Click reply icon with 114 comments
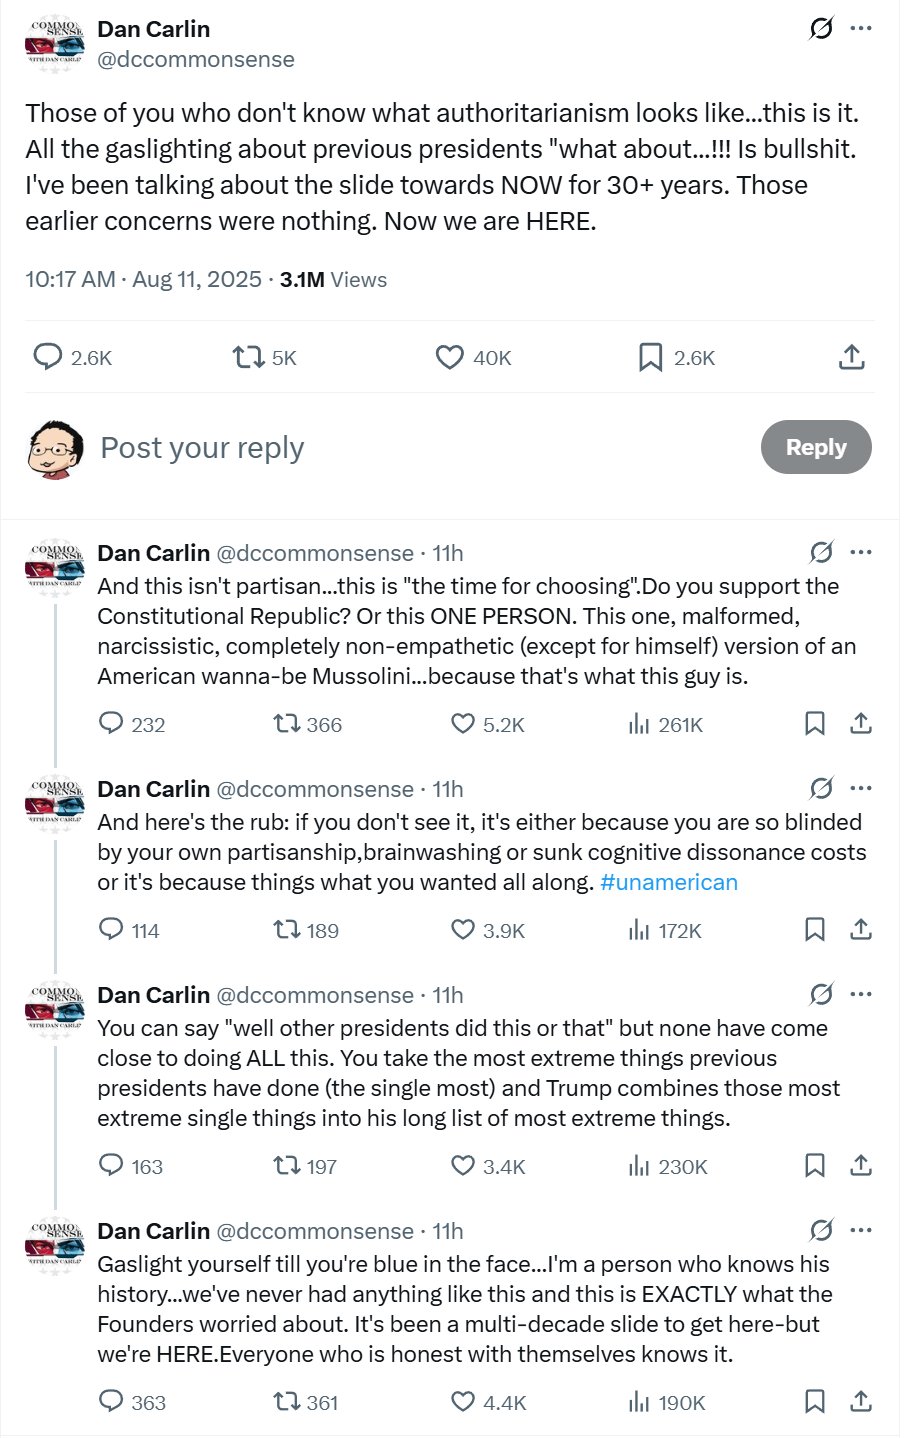The height and width of the screenshot is (1438, 907). 111,930
